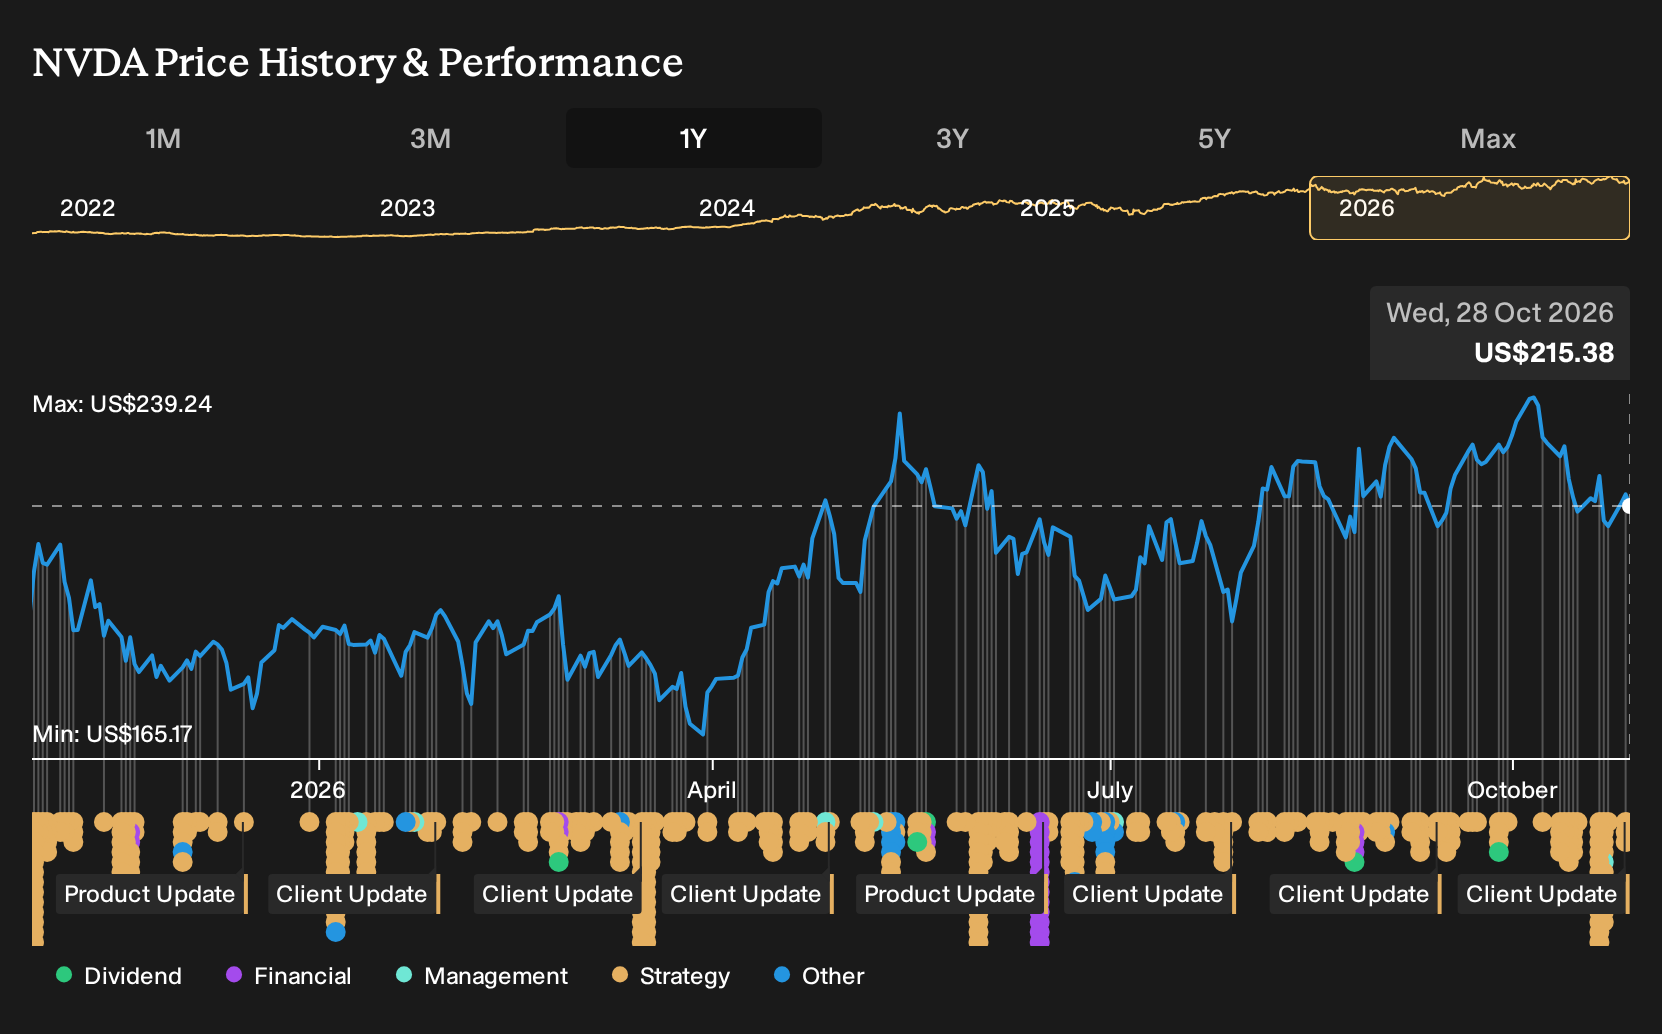Click the July axis label
1662x1034 pixels.
(1110, 790)
